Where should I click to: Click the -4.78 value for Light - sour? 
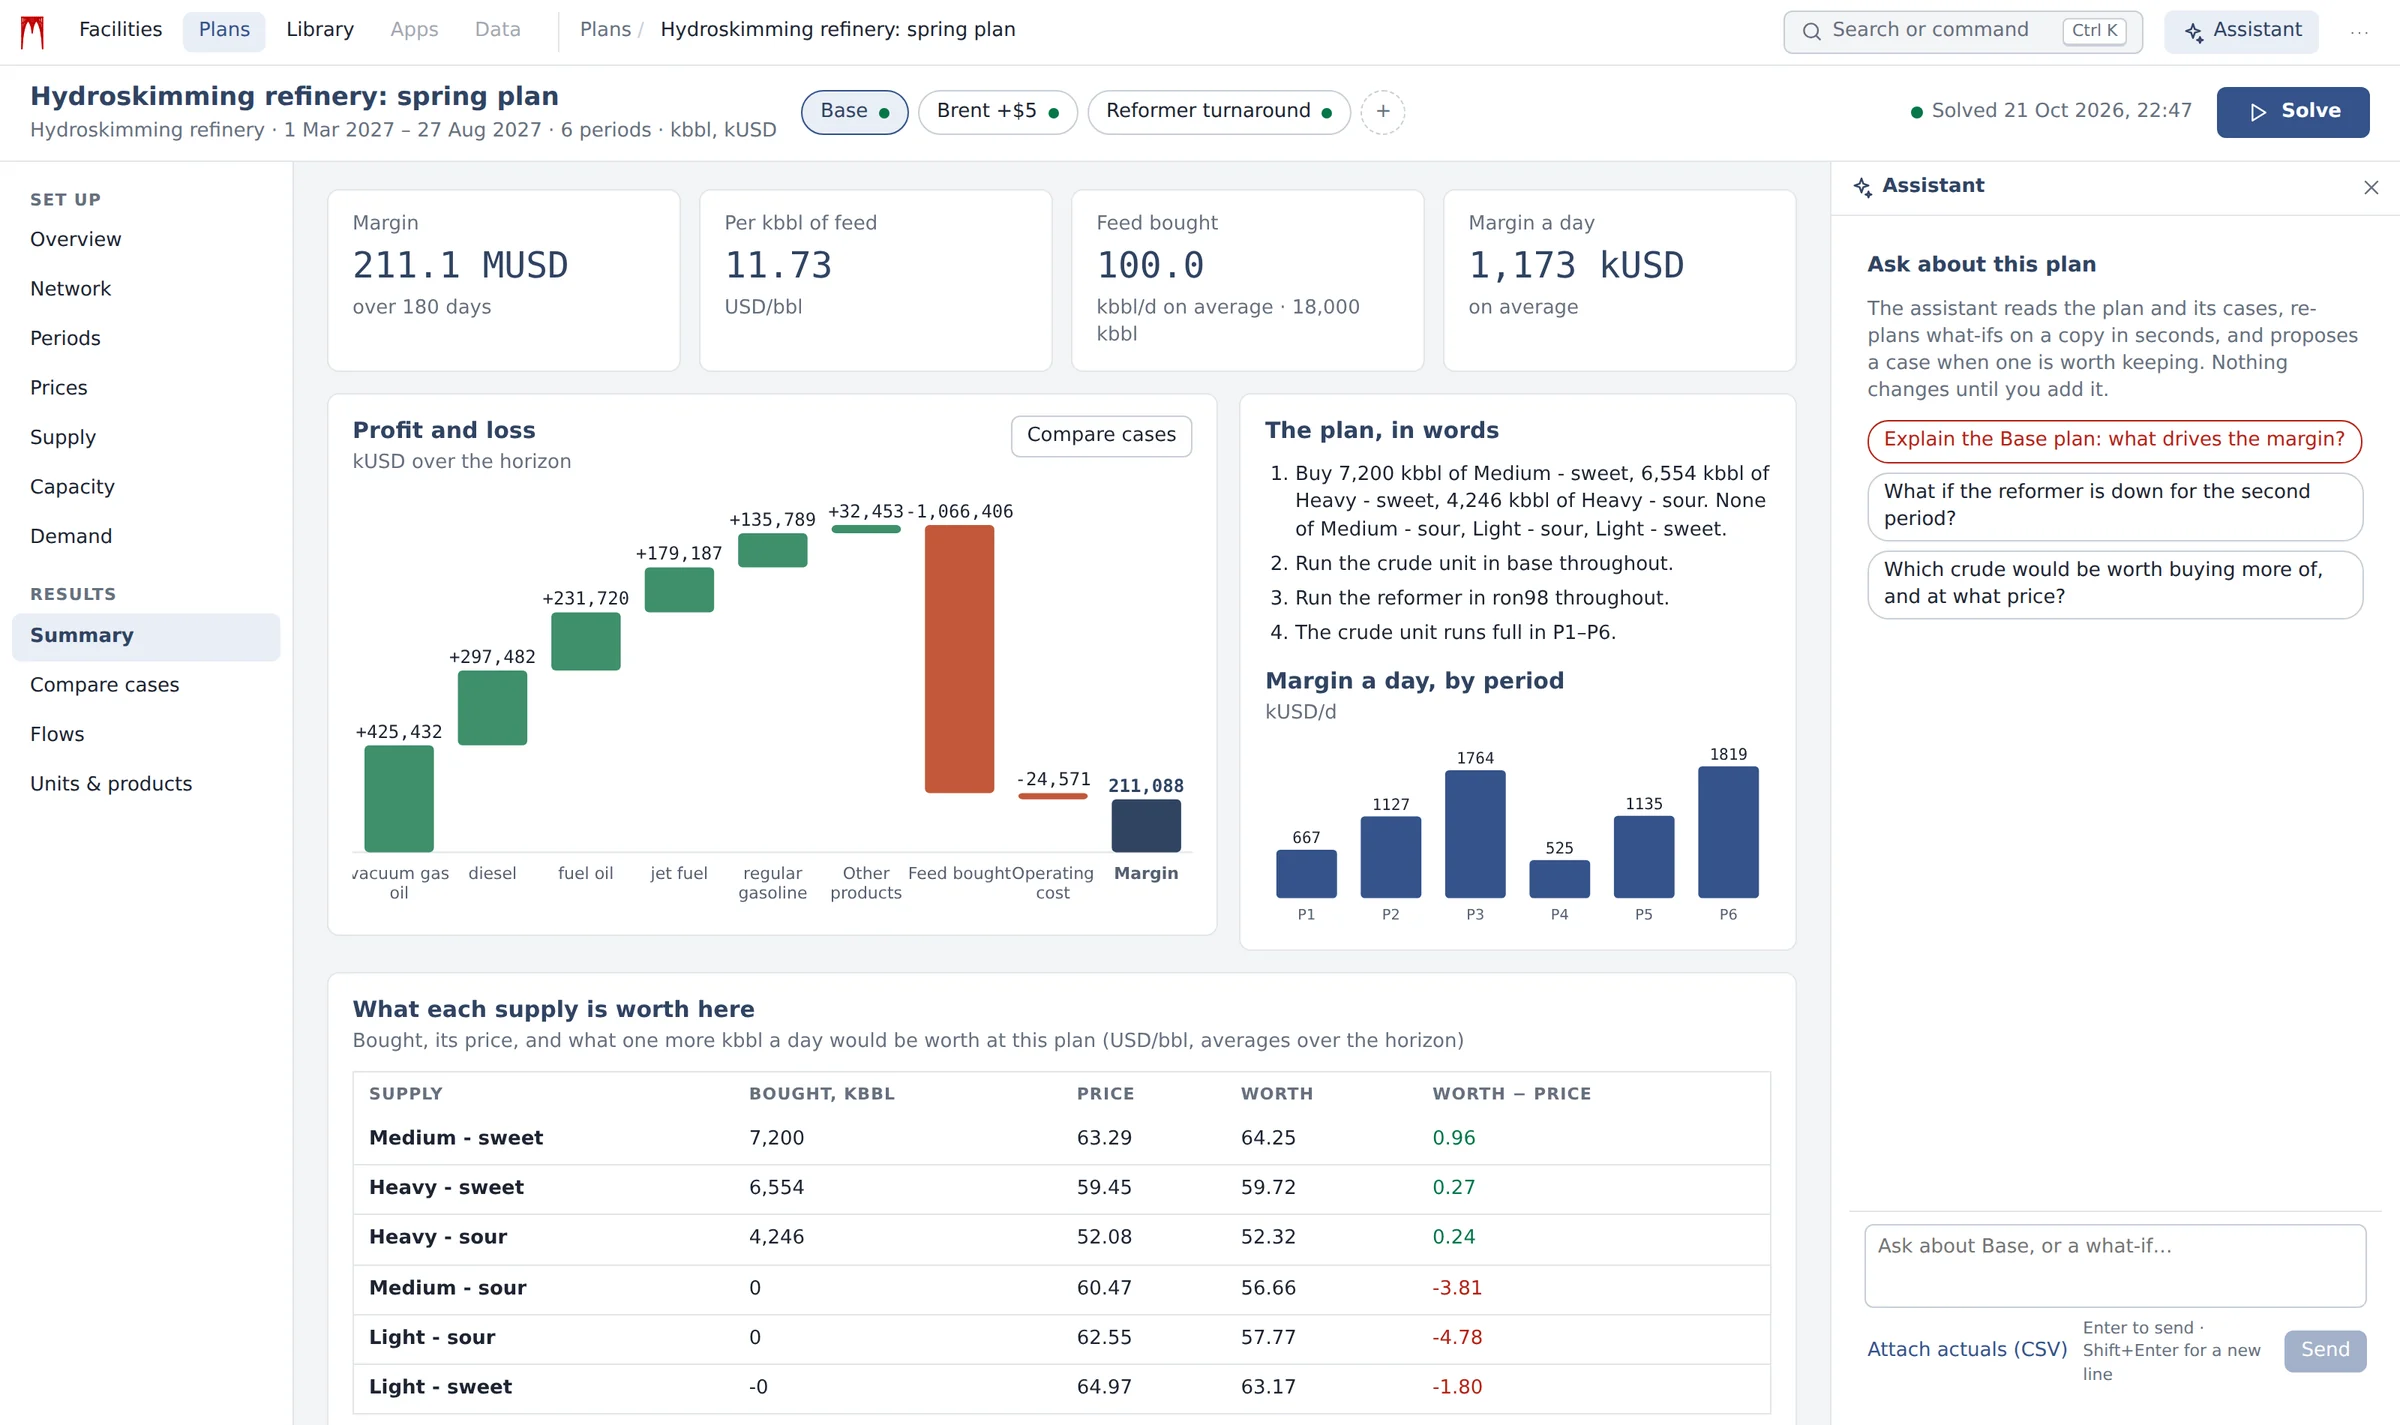pyautogui.click(x=1457, y=1338)
